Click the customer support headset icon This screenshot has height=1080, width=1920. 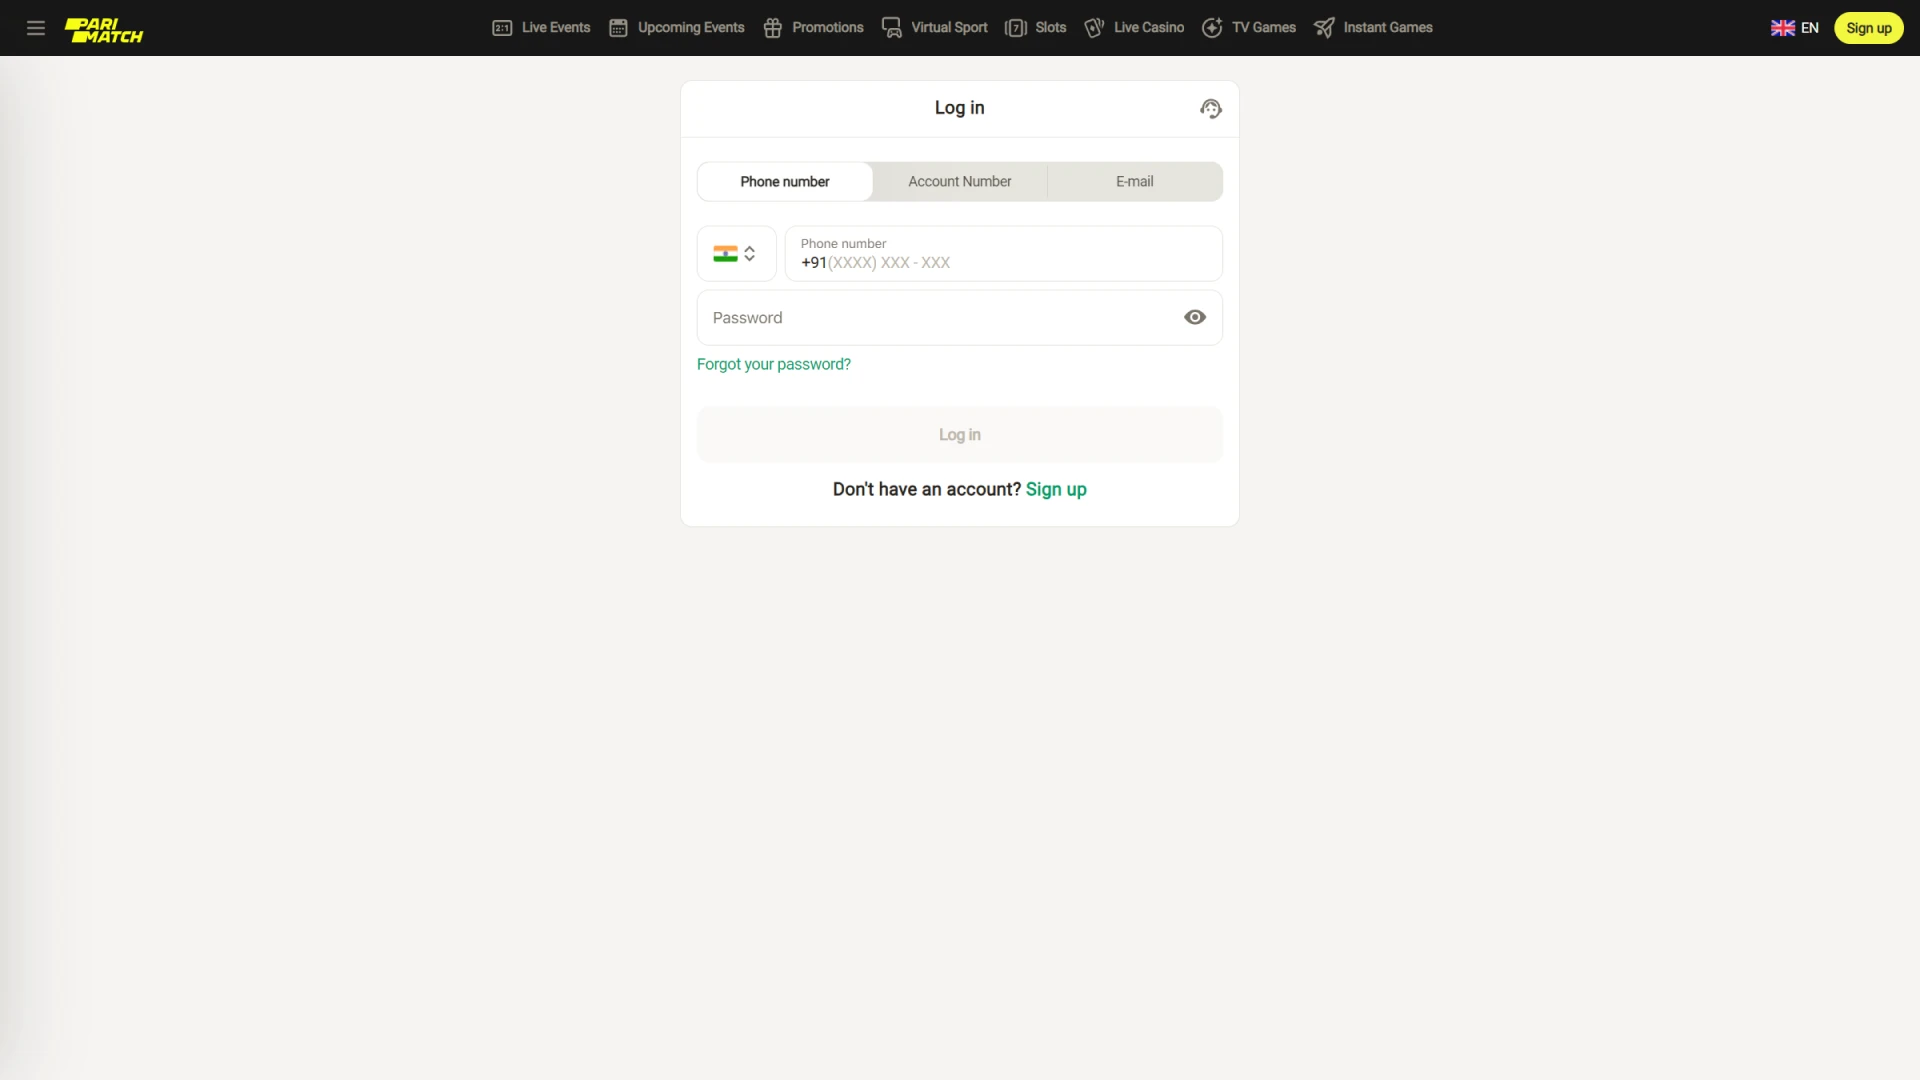click(1211, 108)
